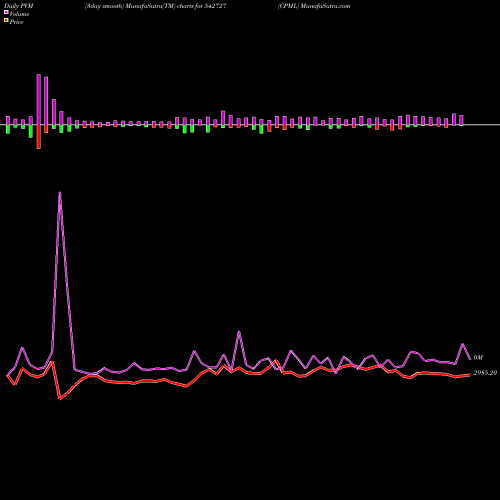Click the 'Daily PVM' title text
The width and height of the screenshot is (500, 500).
click(19, 6)
